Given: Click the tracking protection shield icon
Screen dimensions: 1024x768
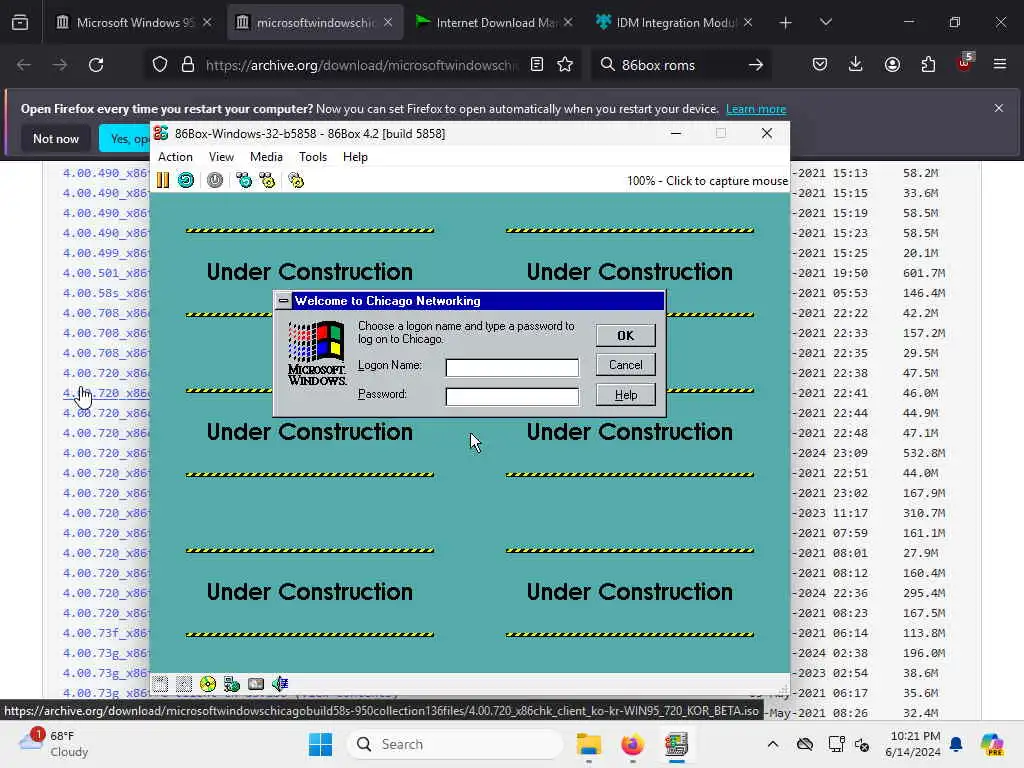Looking at the screenshot, I should (160, 65).
